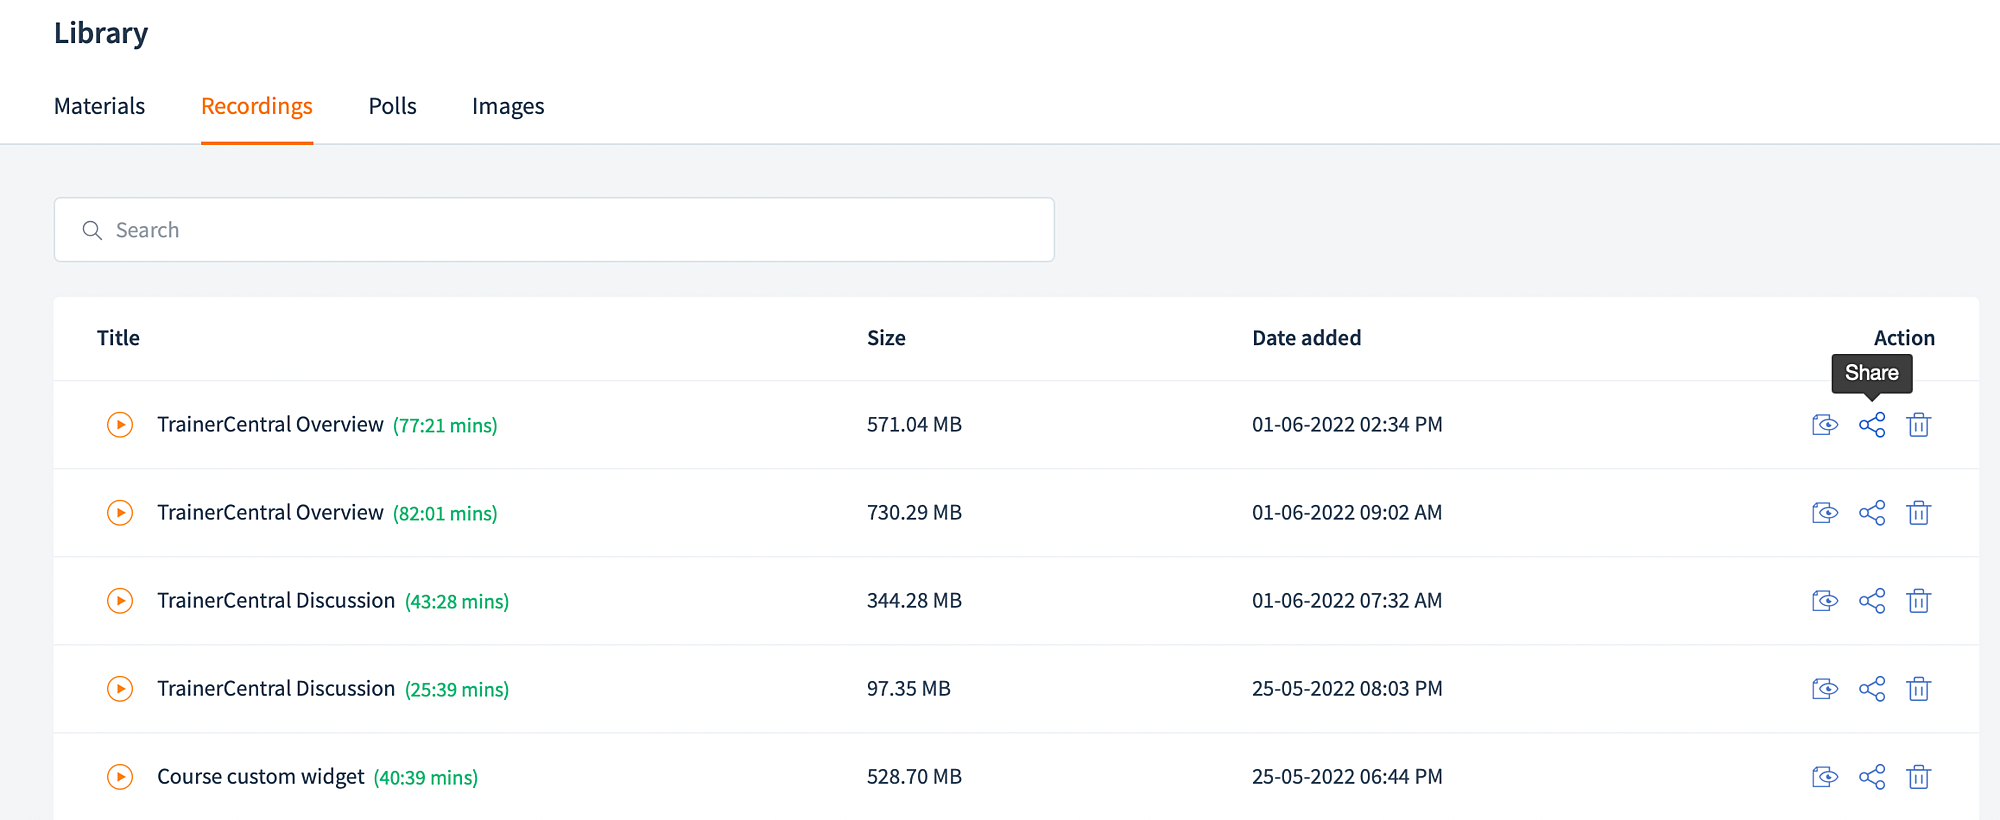The image size is (2000, 820).
Task: Play the Course custom widget recording
Action: (x=120, y=777)
